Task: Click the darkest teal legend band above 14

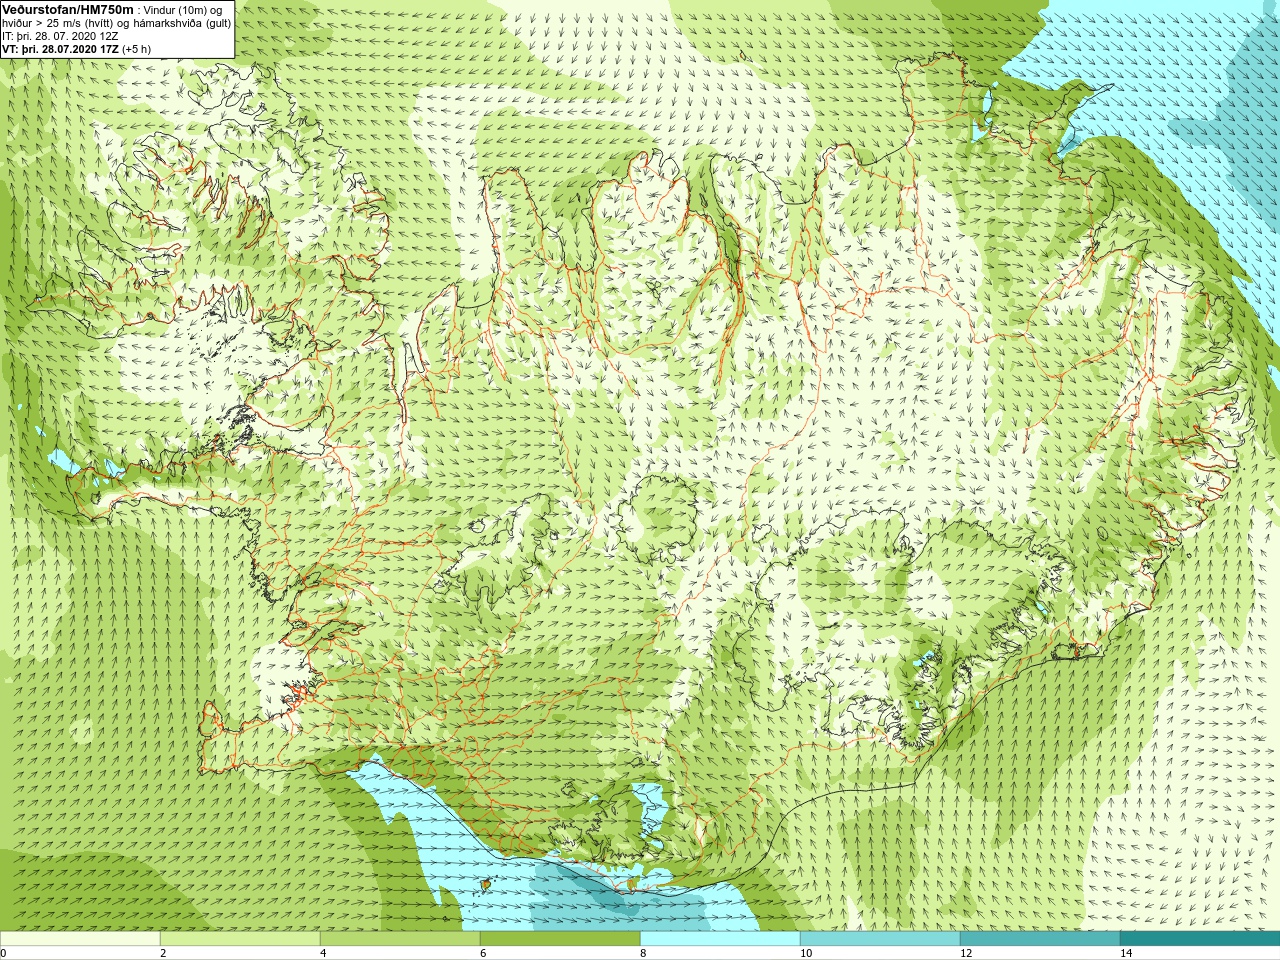Action: click(1200, 939)
